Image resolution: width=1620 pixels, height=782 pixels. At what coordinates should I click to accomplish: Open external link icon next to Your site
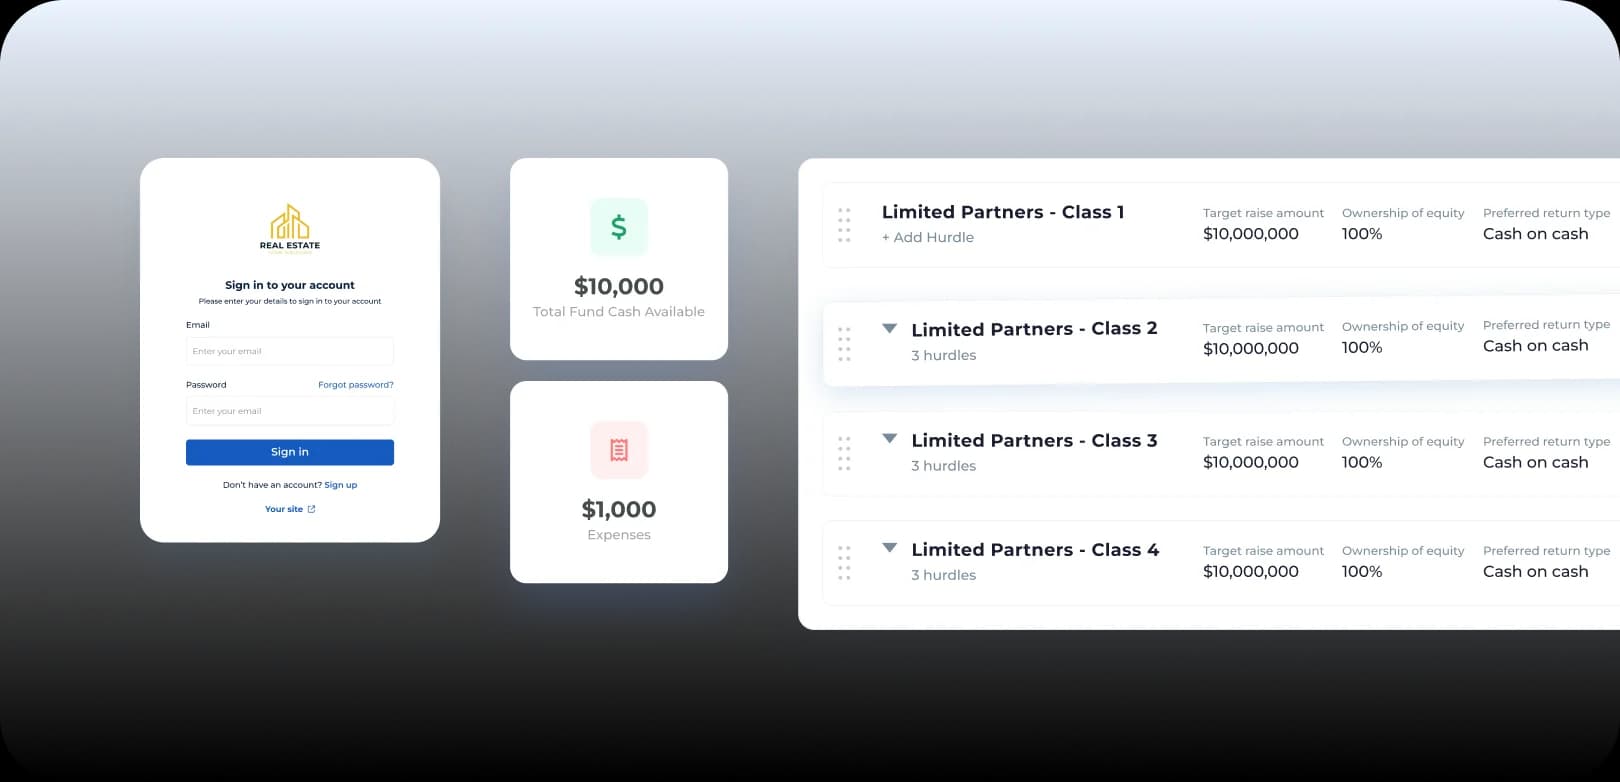pyautogui.click(x=311, y=509)
